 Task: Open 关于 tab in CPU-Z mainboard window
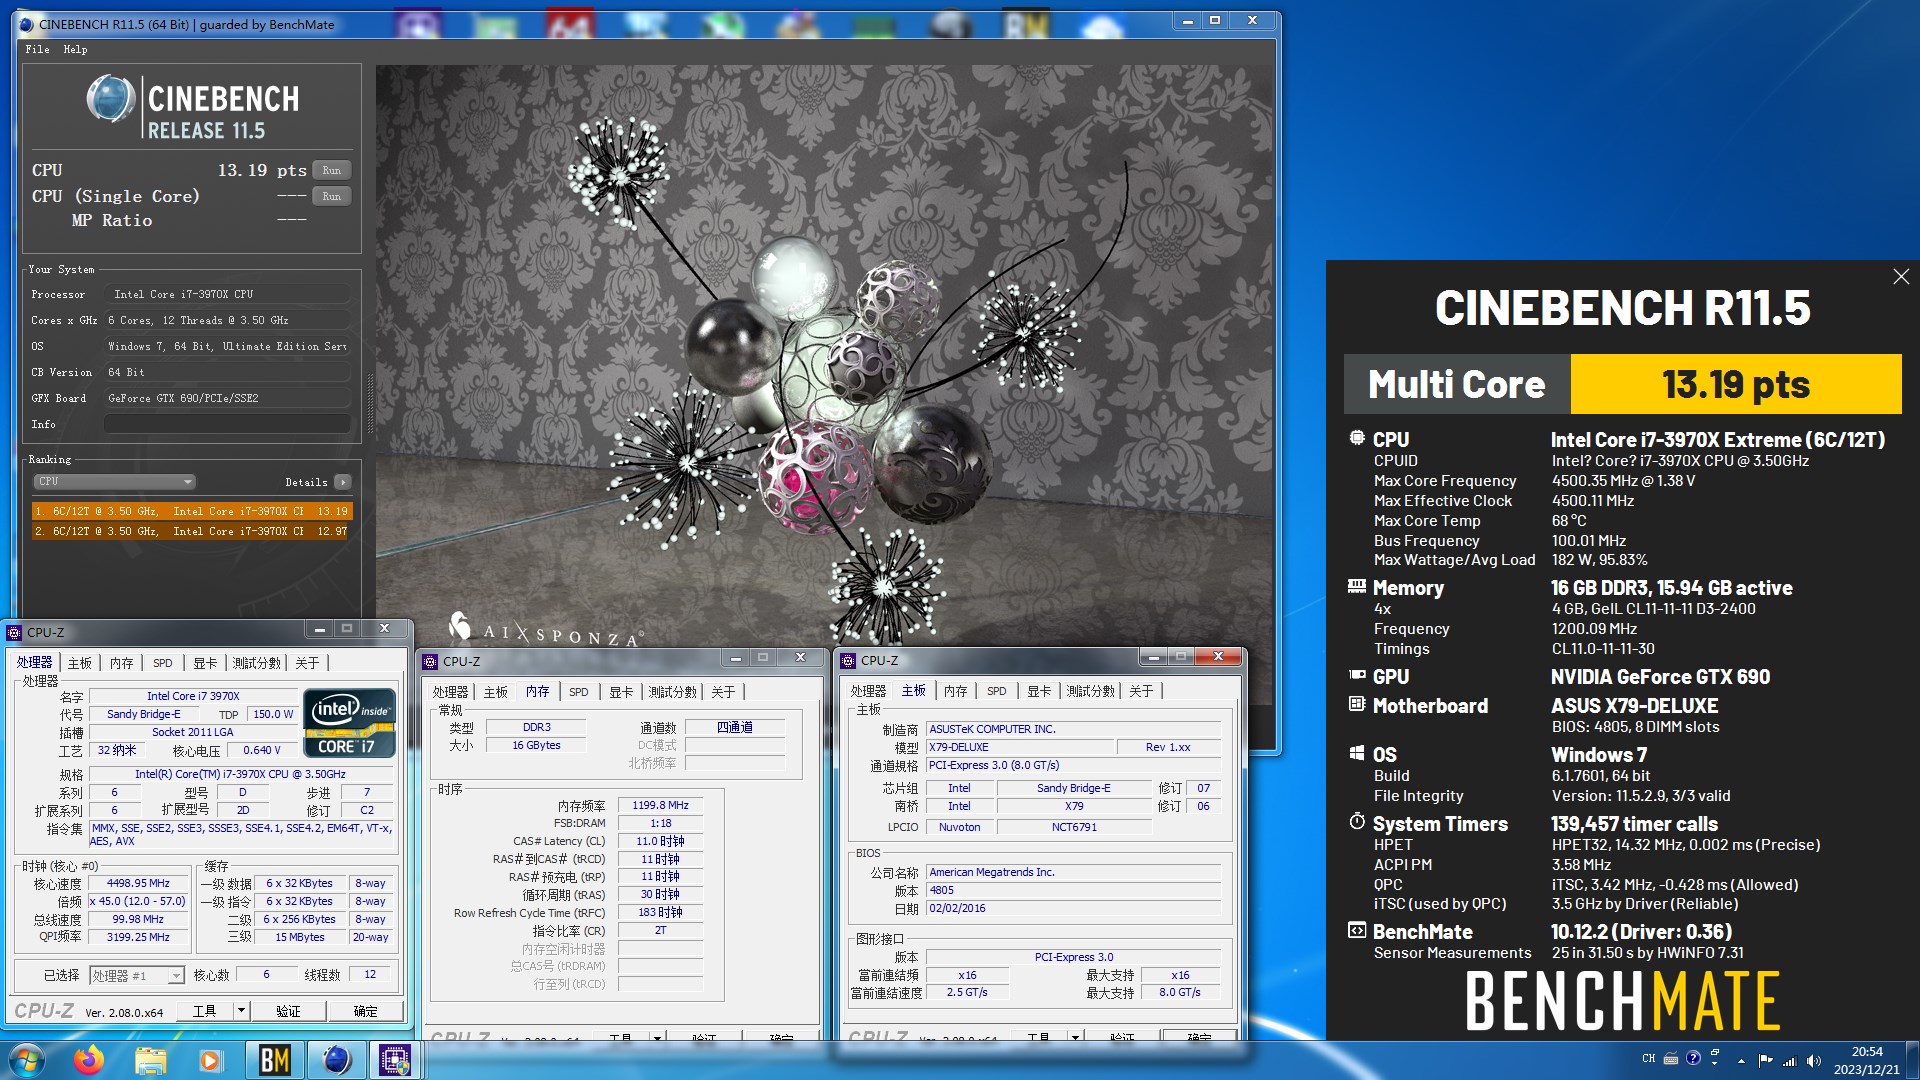(x=1141, y=691)
